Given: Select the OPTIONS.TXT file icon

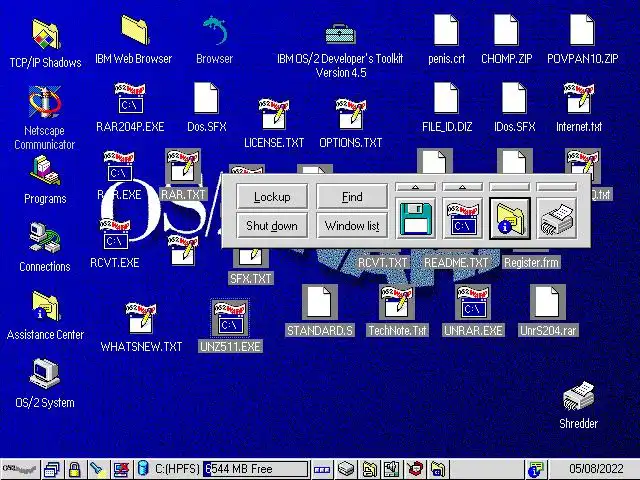Looking at the screenshot, I should 351,114.
